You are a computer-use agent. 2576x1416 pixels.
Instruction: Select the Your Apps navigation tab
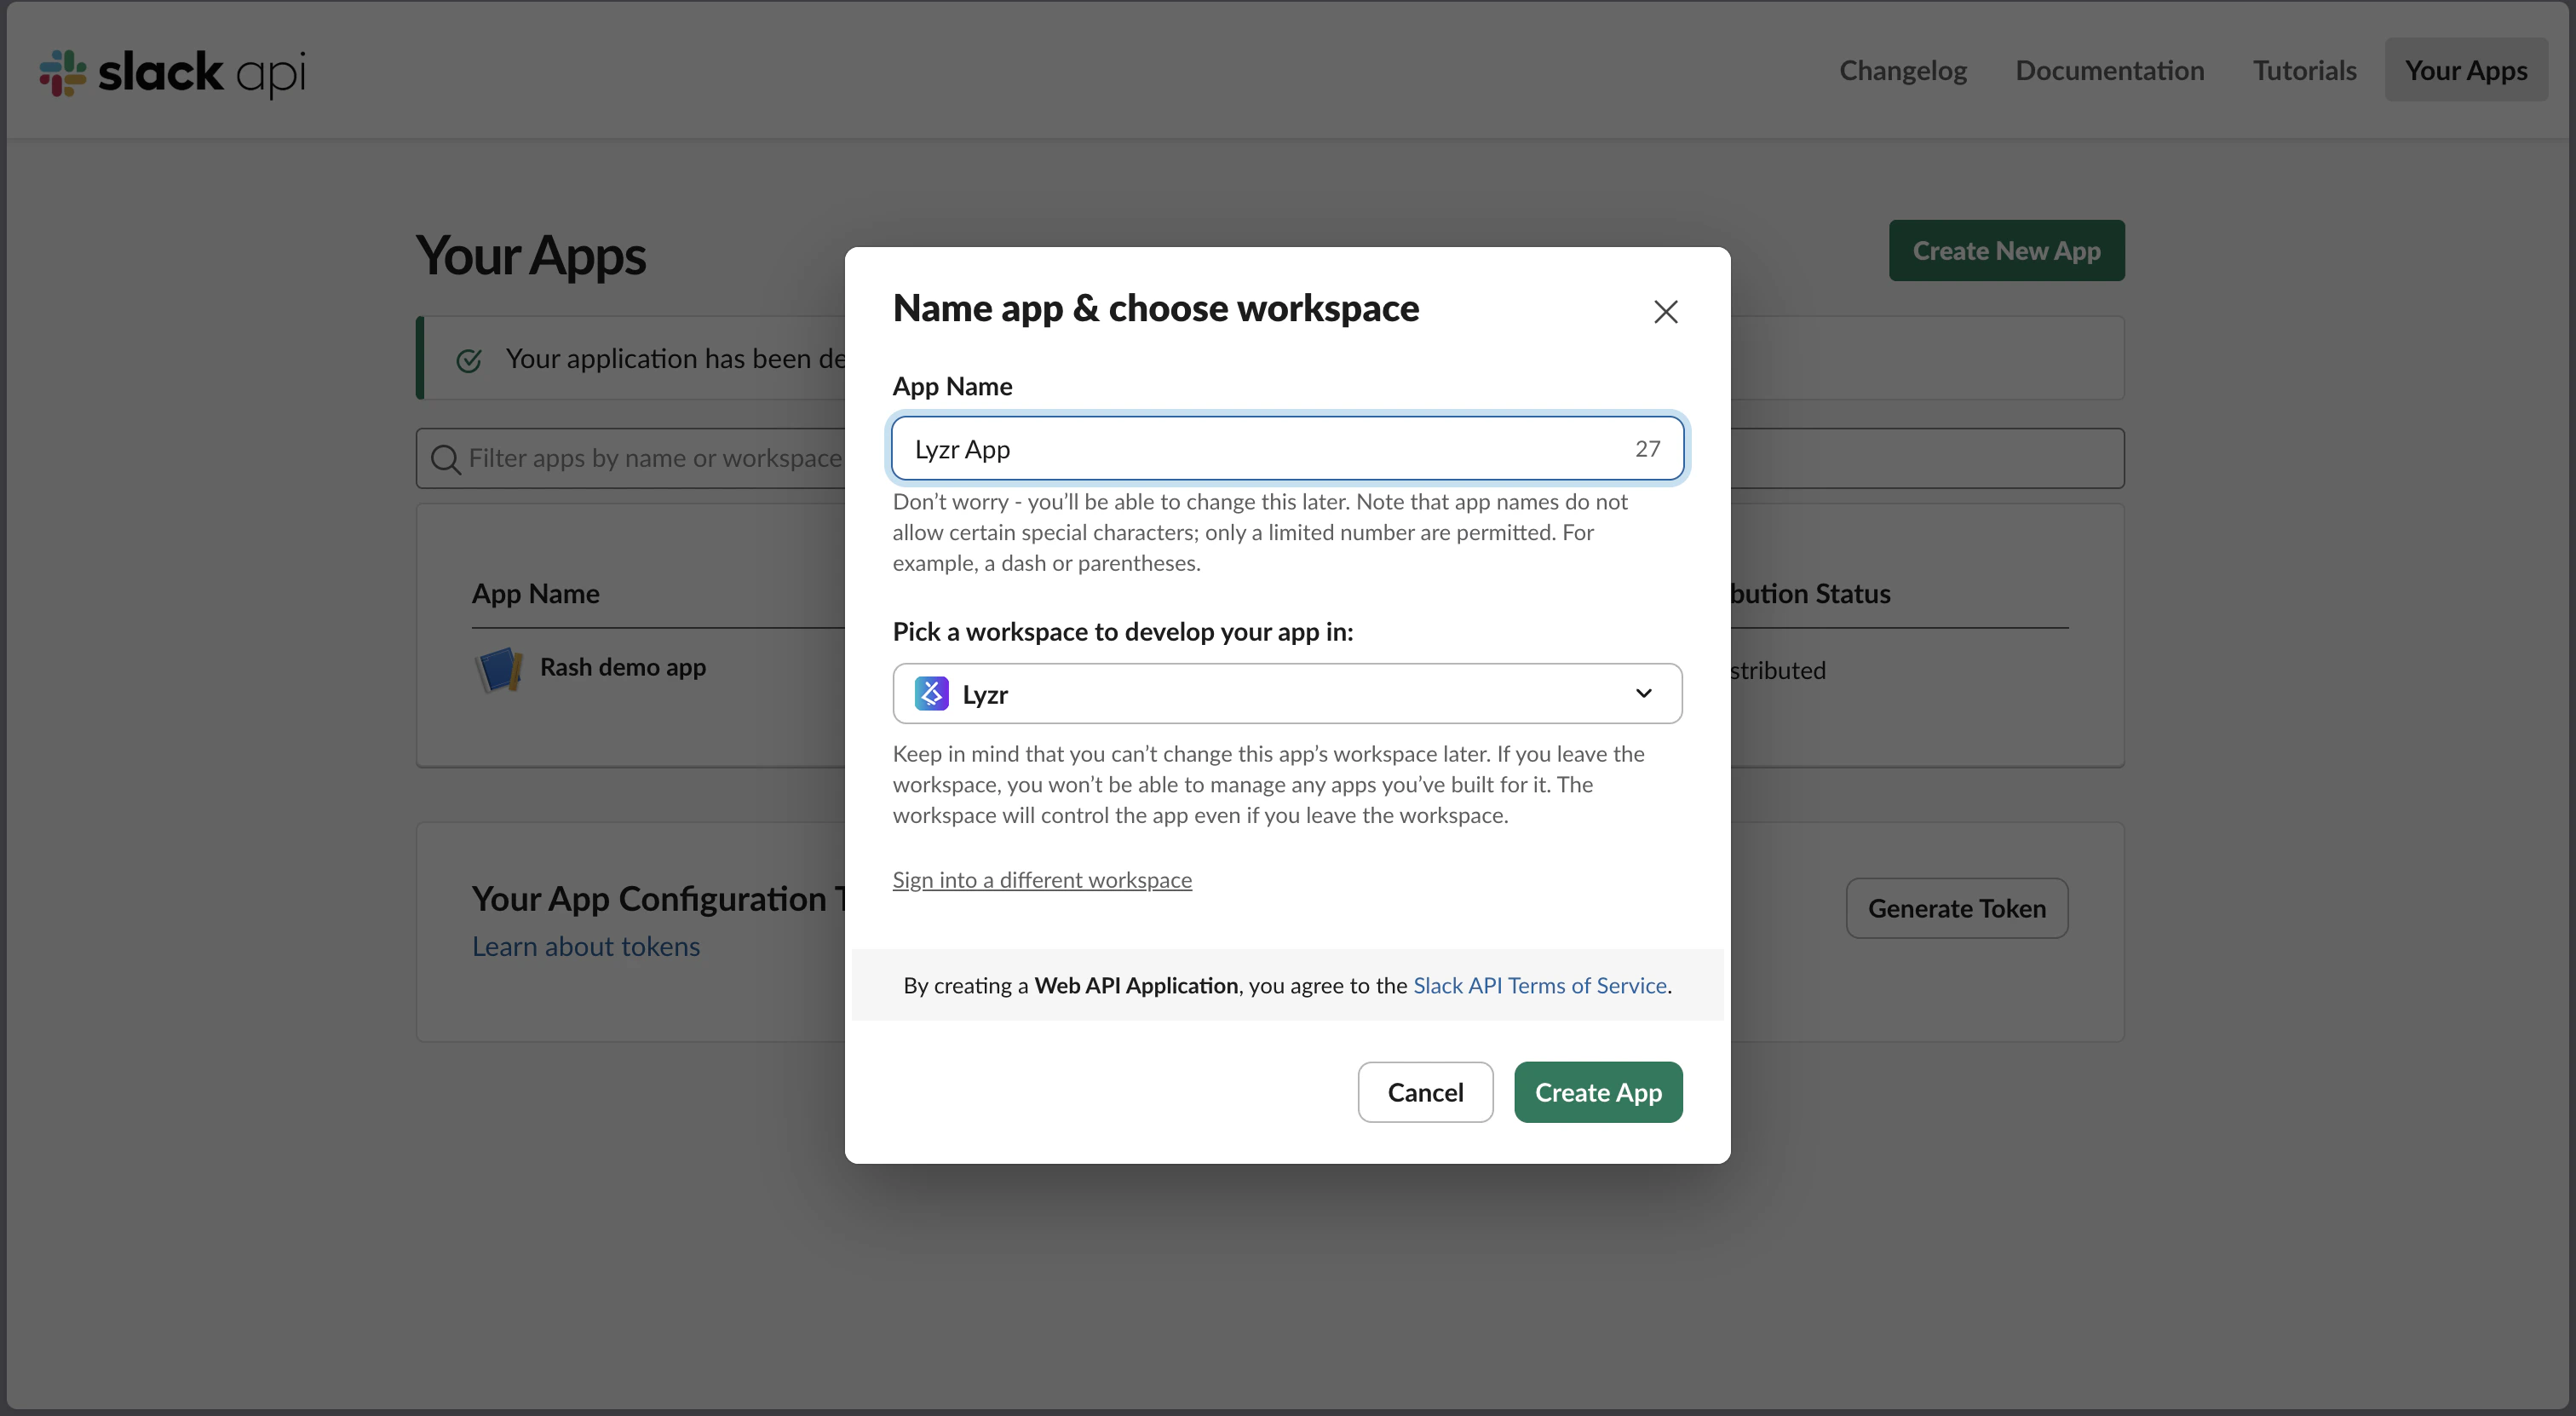(2465, 71)
